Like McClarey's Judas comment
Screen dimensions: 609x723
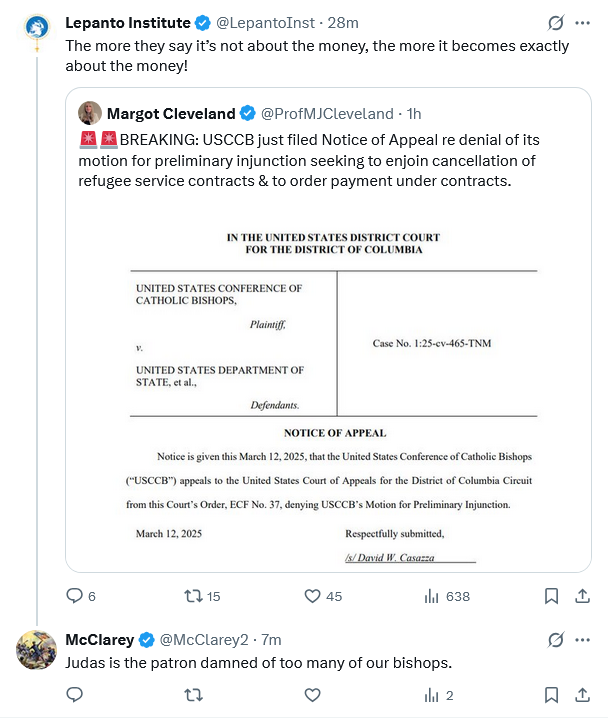click(313, 695)
